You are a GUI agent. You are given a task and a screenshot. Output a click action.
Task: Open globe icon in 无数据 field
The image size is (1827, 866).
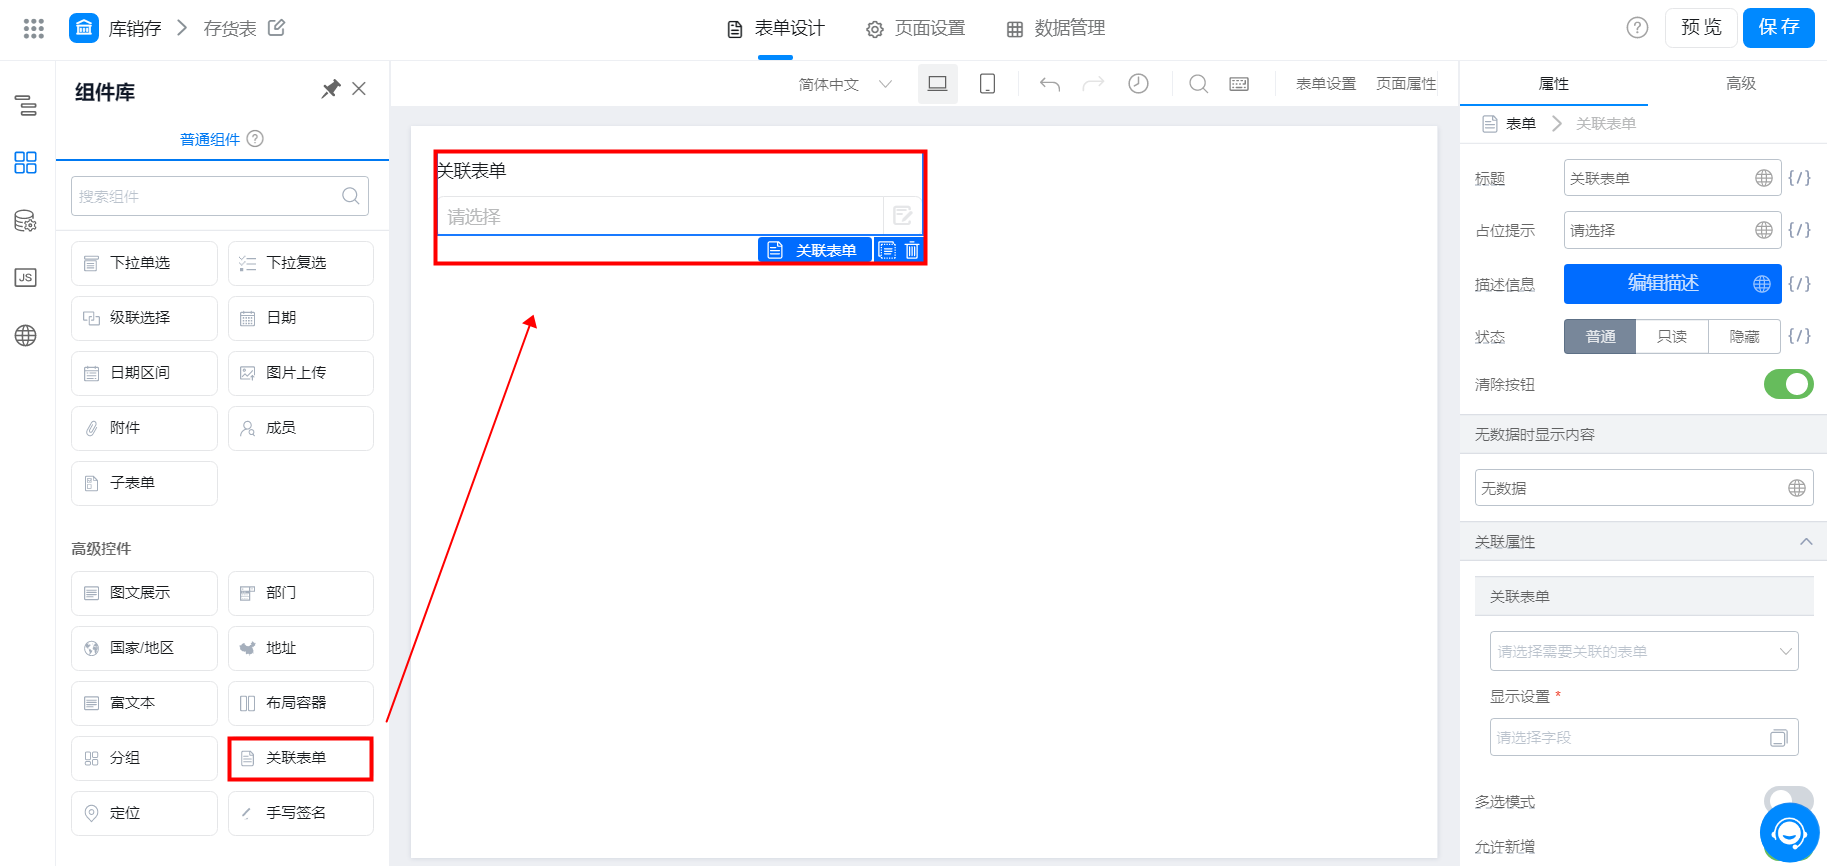(x=1797, y=488)
